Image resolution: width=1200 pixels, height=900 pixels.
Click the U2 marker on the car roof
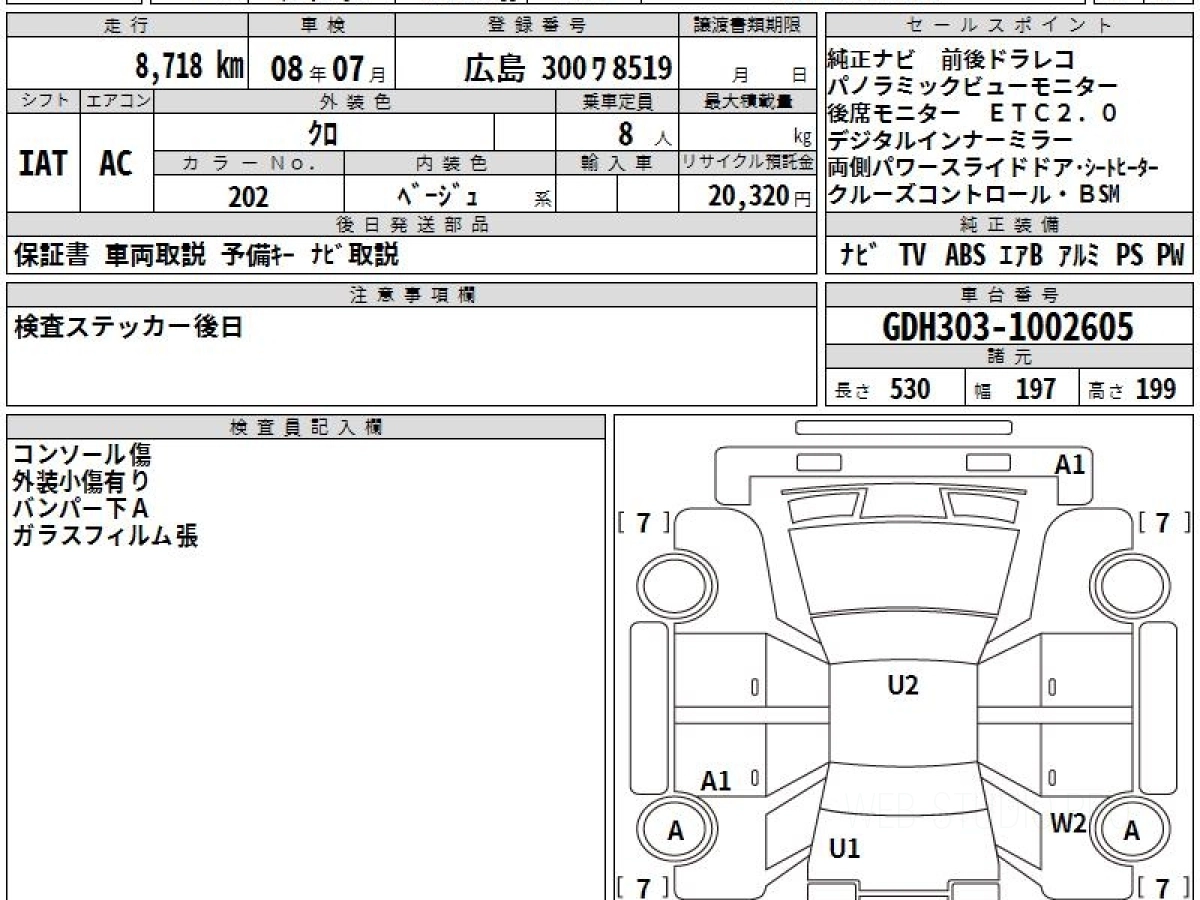pos(902,686)
